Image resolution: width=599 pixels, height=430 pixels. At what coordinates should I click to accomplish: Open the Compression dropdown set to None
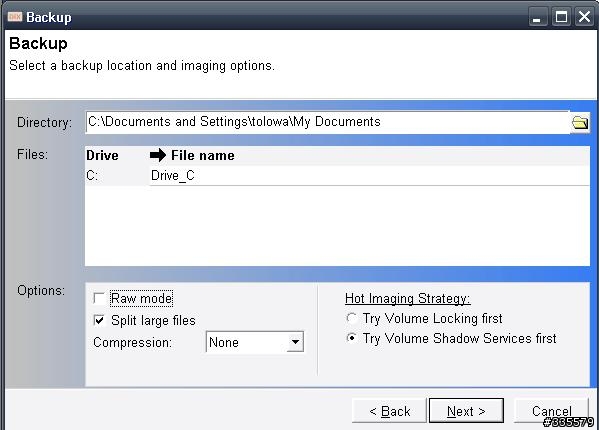coord(255,342)
